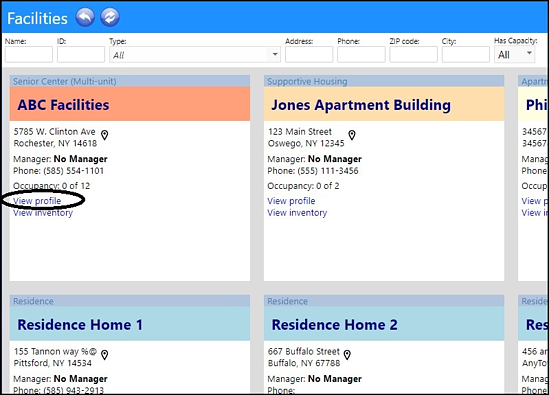Viewport: 549px width, 395px height.
Task: Click phone number (585) 554-1101
Action: [x=74, y=171]
